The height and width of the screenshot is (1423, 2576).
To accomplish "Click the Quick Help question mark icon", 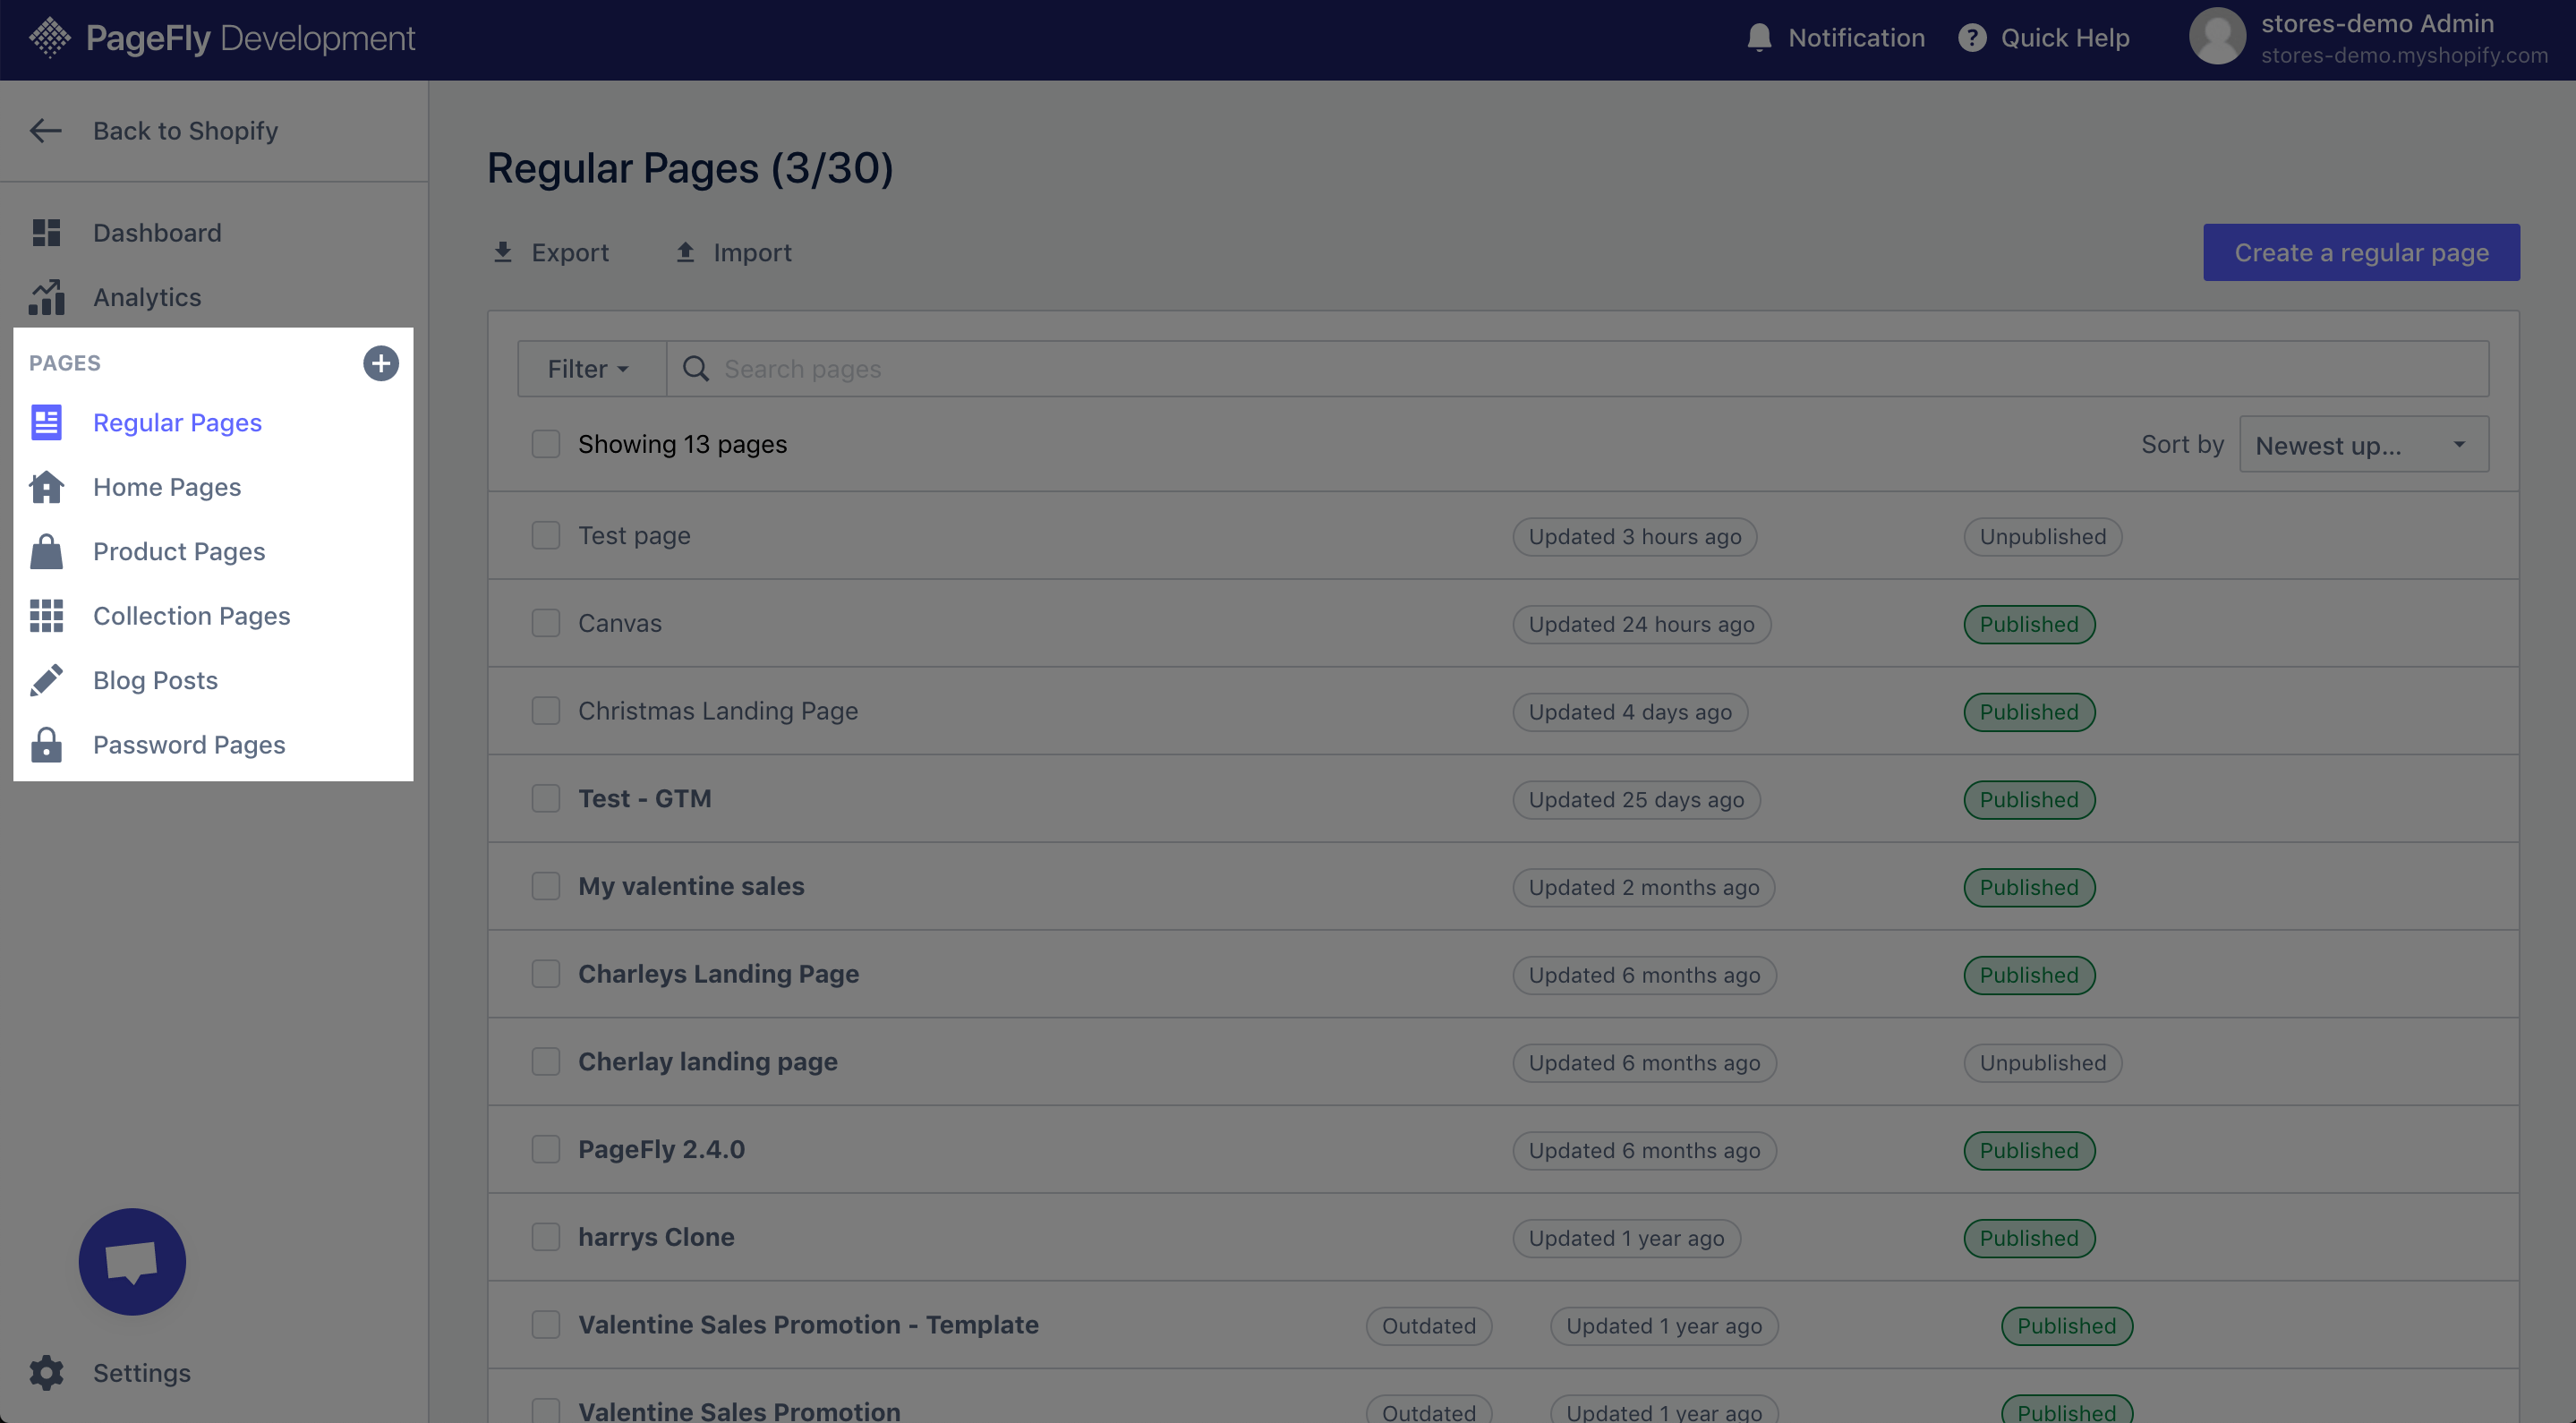I will (1972, 38).
